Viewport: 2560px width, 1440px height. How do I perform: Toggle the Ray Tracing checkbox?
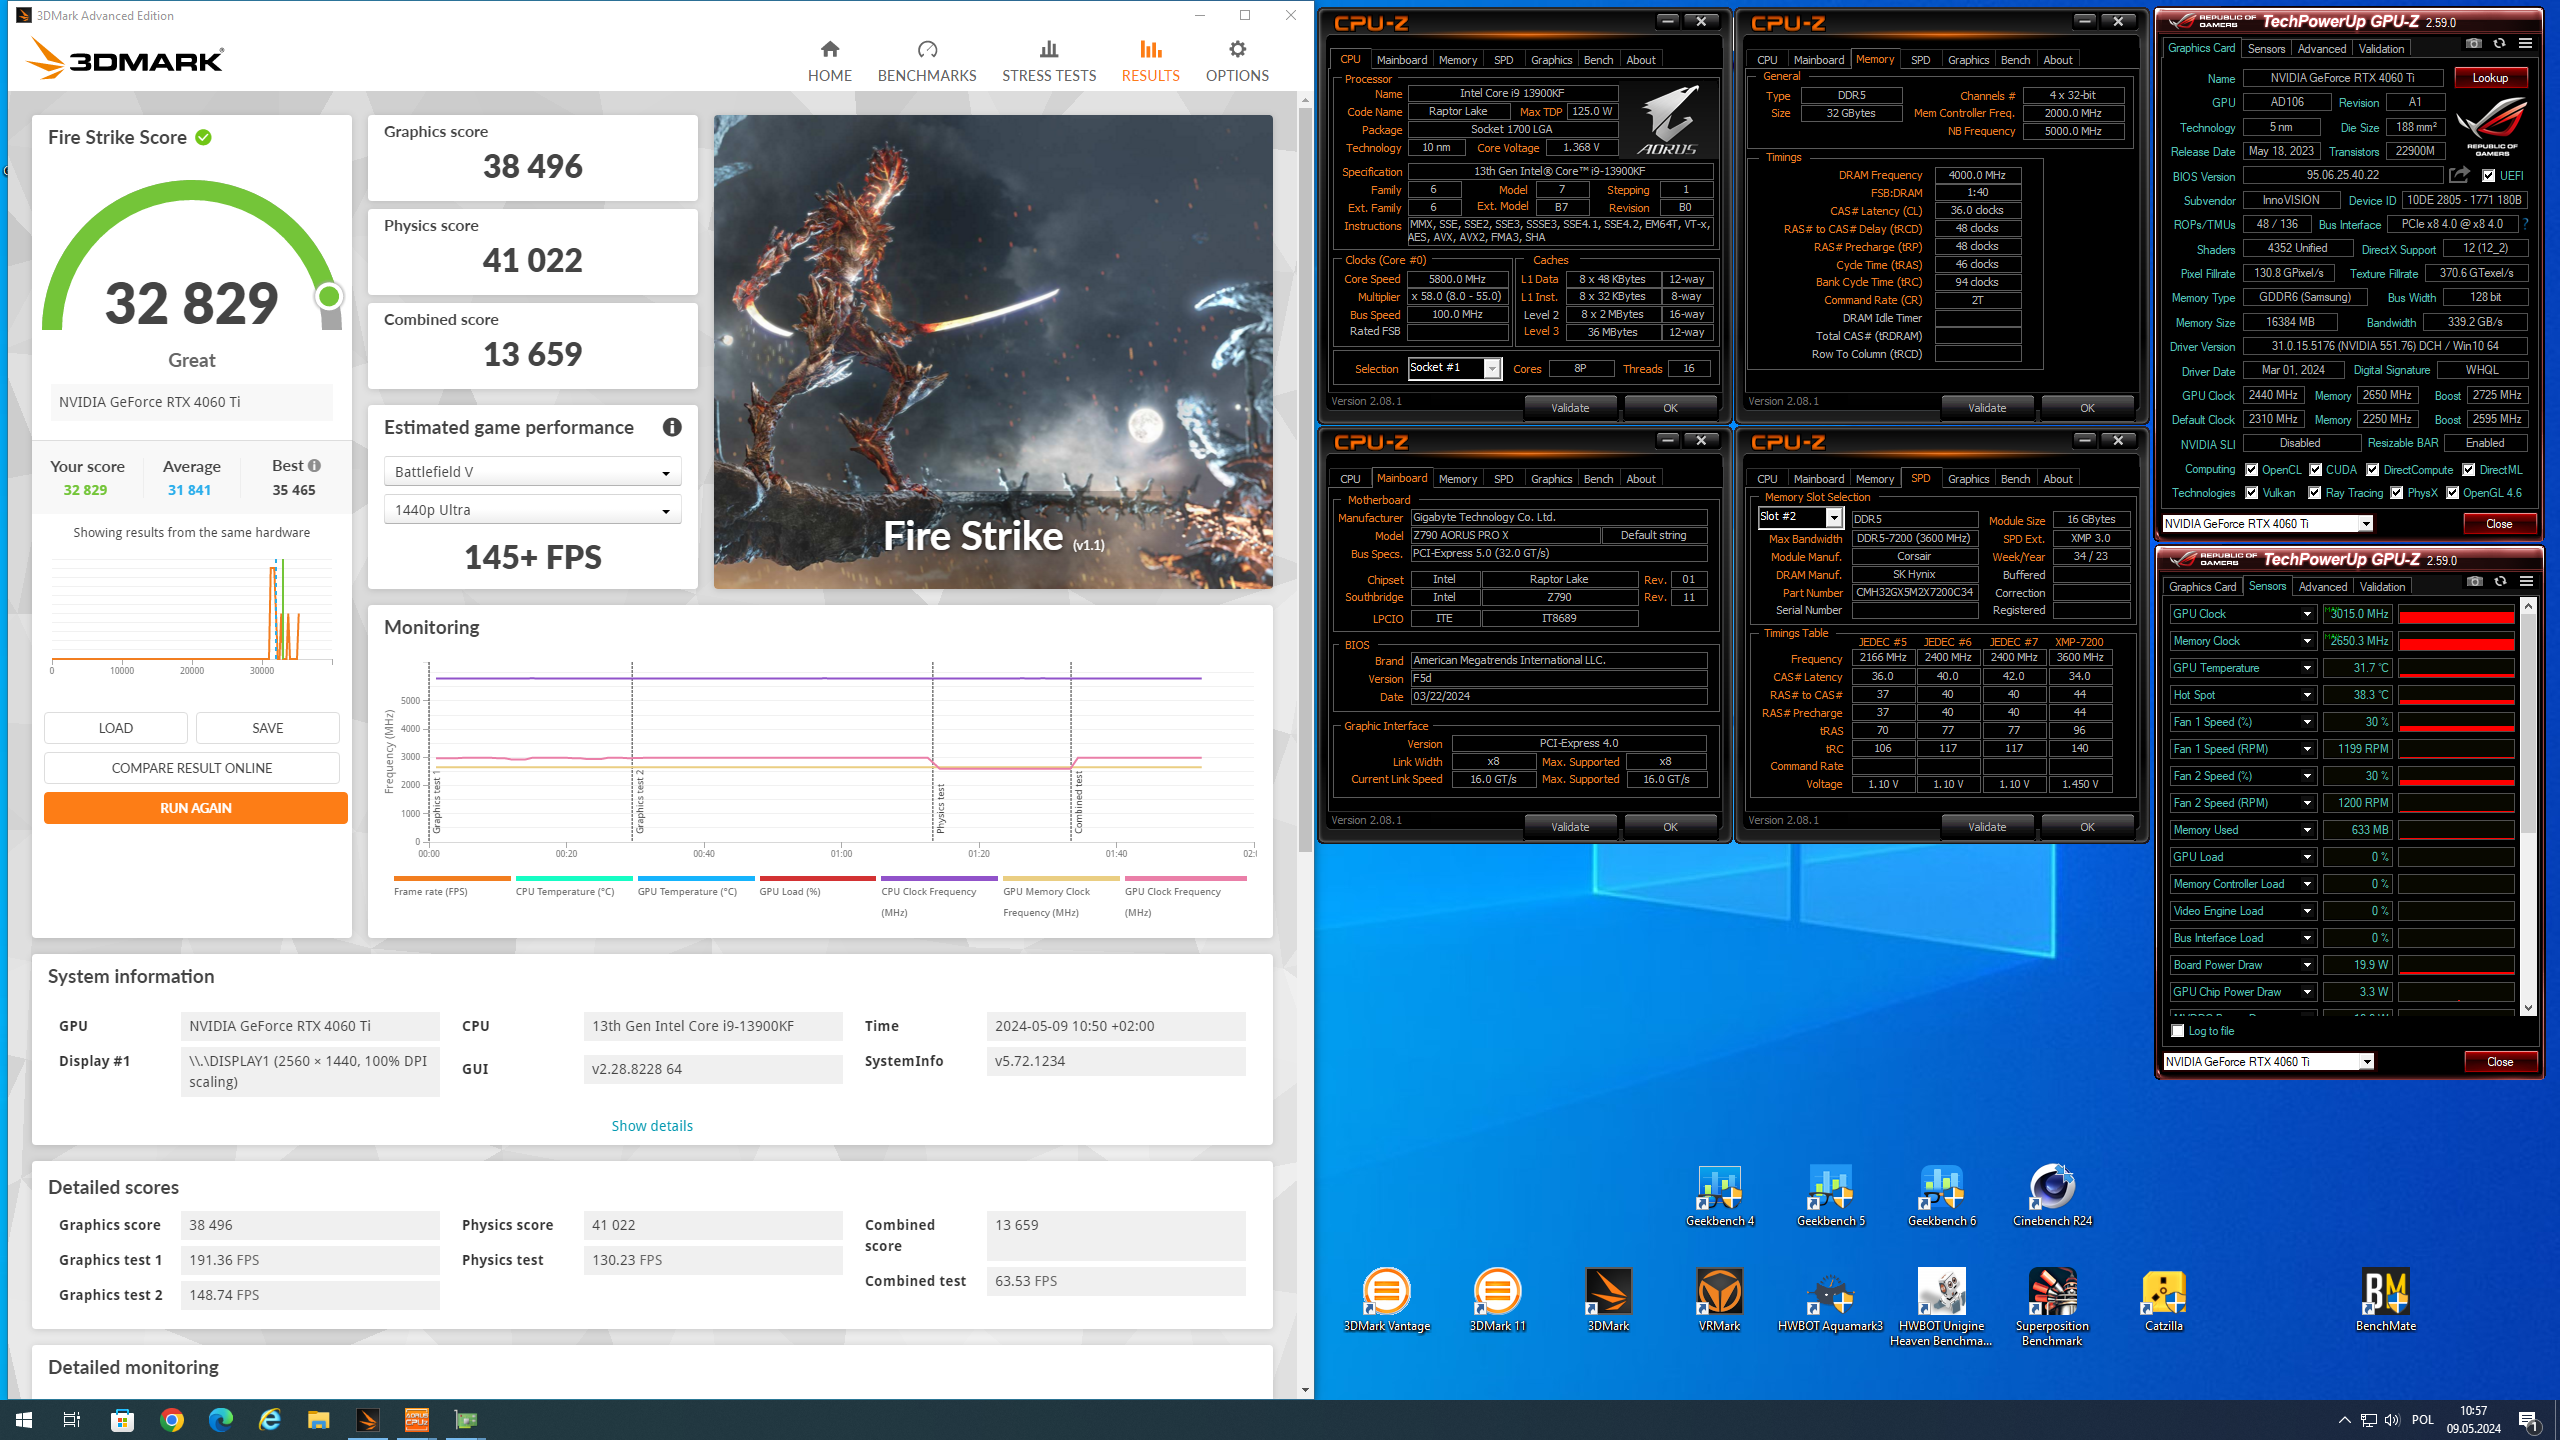[2315, 492]
